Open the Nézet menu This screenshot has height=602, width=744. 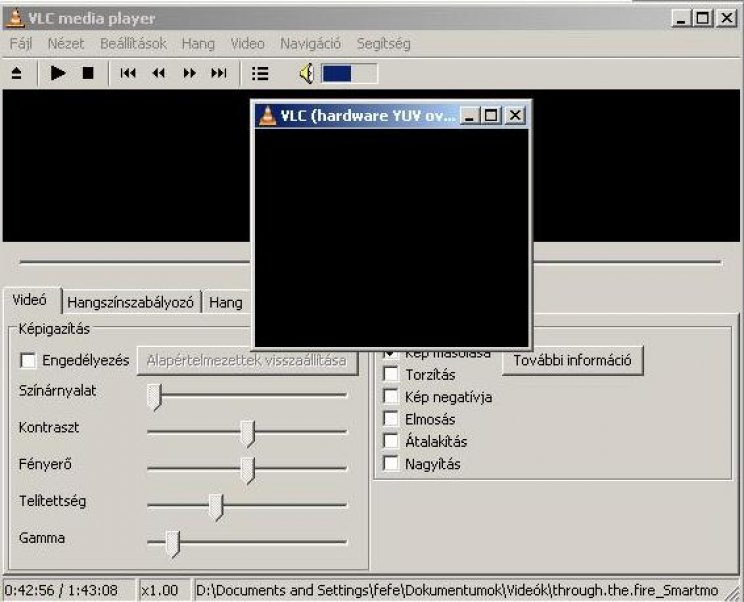(66, 44)
